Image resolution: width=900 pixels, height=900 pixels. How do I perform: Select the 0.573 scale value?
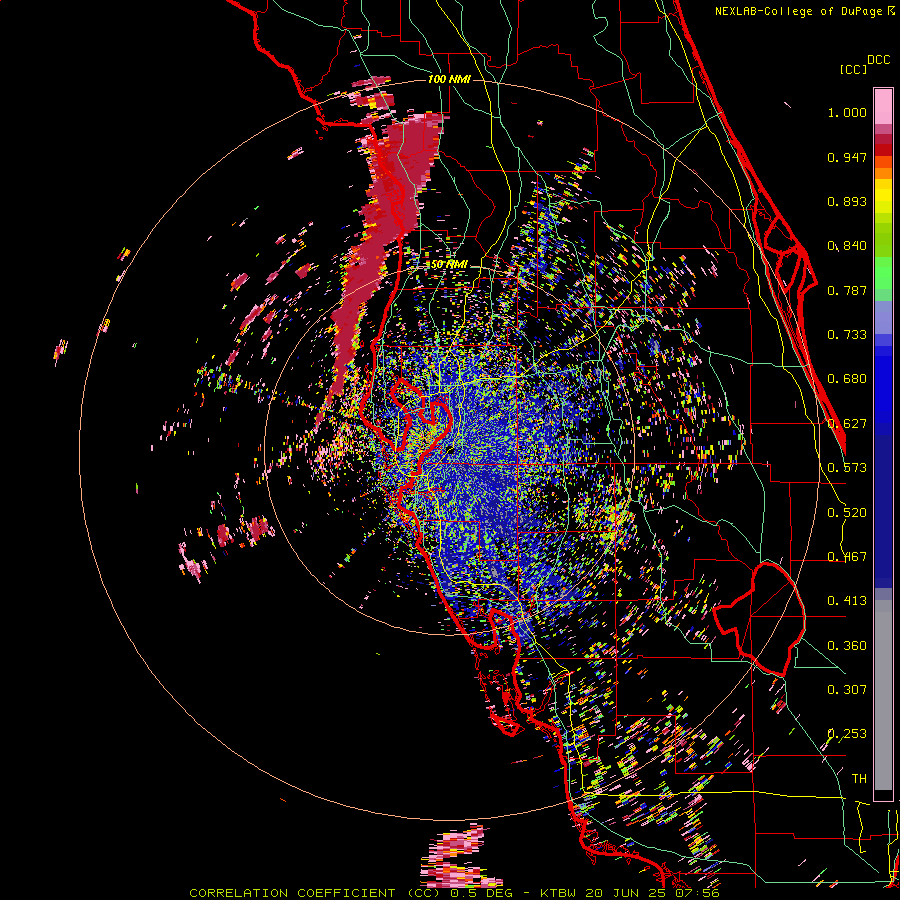pyautogui.click(x=847, y=468)
